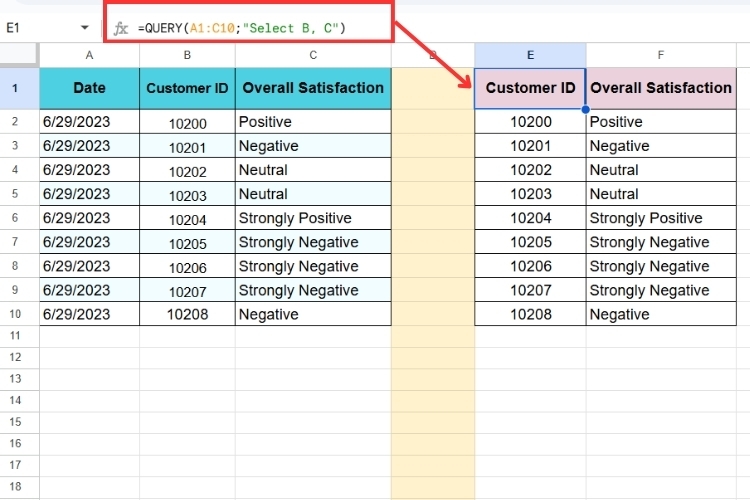Screen dimensions: 750x500
Task: Click the 6/29/2023 date cell in row 10
Action: coord(89,314)
